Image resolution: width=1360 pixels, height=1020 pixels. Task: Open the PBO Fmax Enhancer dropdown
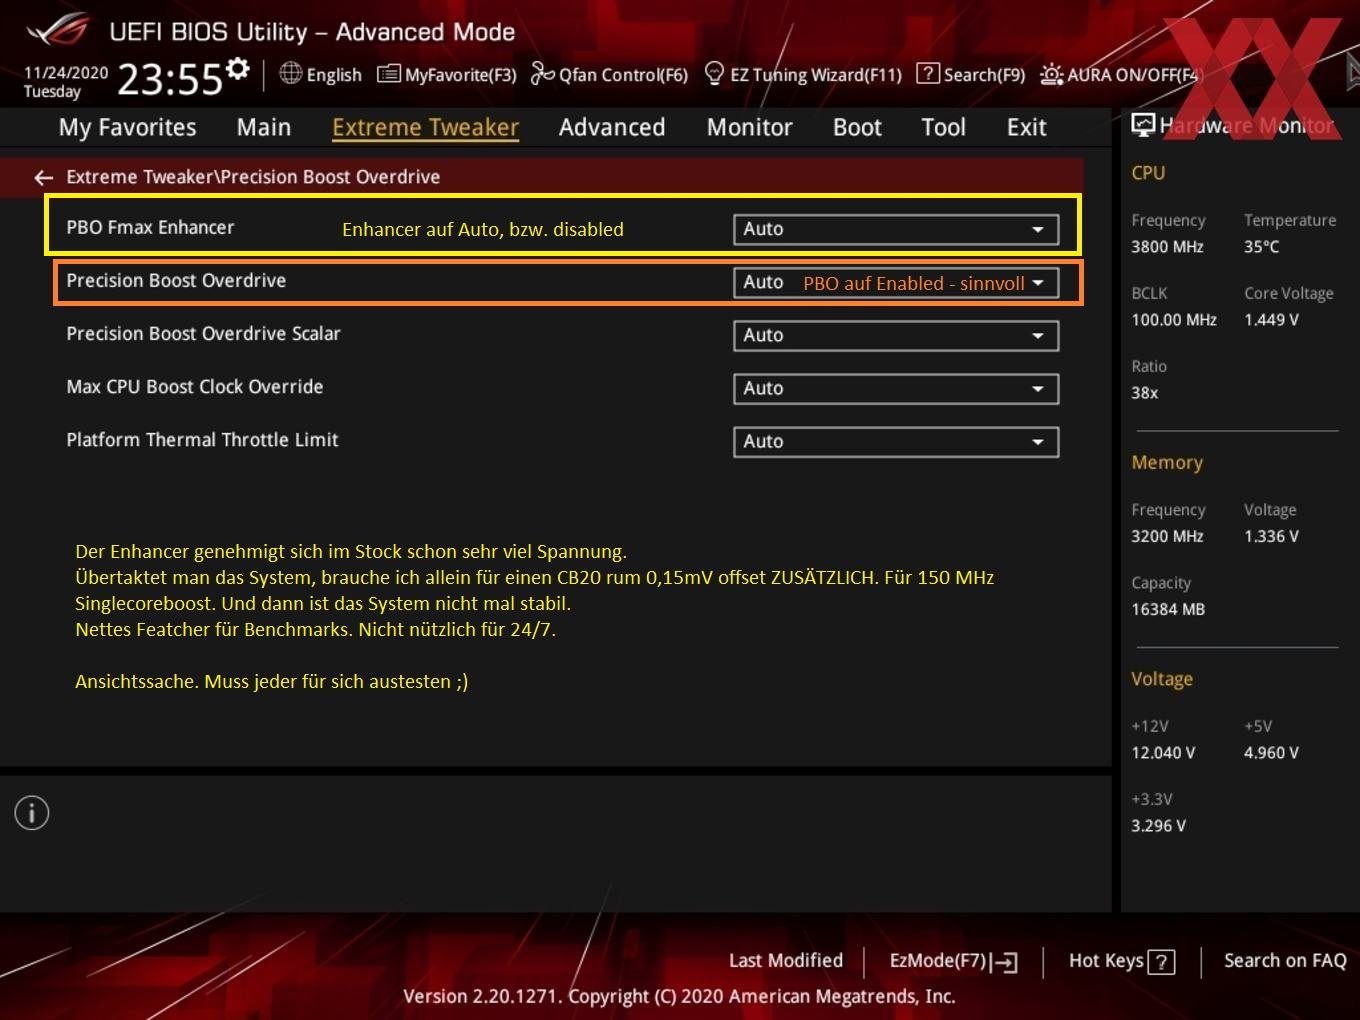[896, 229]
